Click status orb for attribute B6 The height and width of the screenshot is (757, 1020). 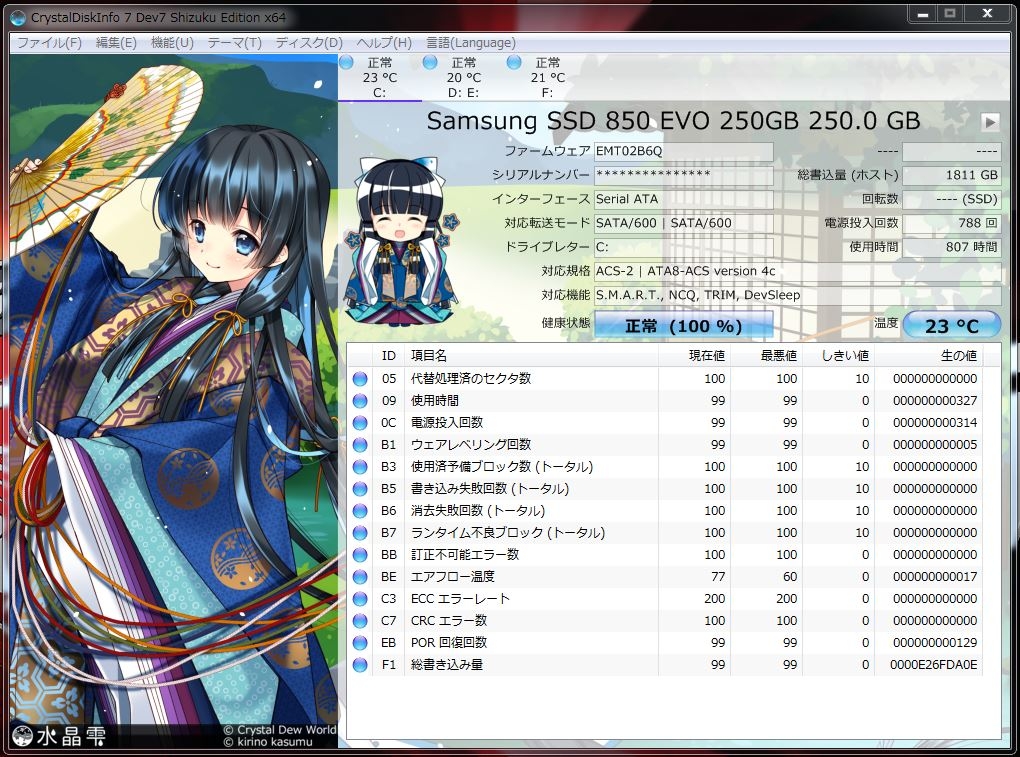click(x=360, y=511)
